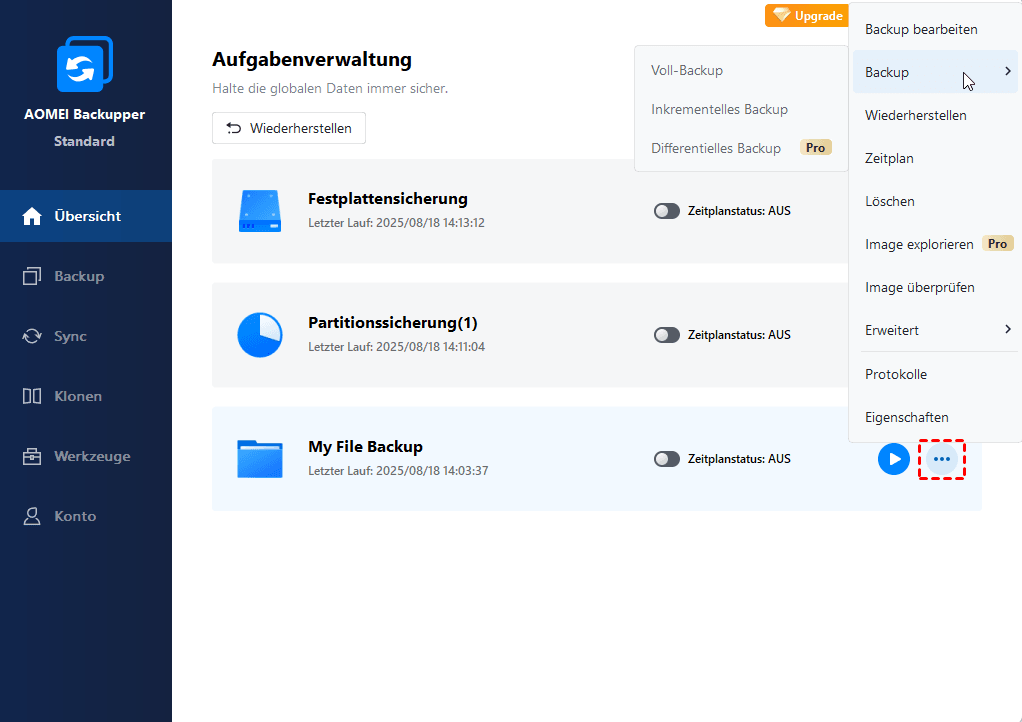Select Protokolle in the context menu
The height and width of the screenshot is (722, 1022).
pyautogui.click(x=935, y=374)
